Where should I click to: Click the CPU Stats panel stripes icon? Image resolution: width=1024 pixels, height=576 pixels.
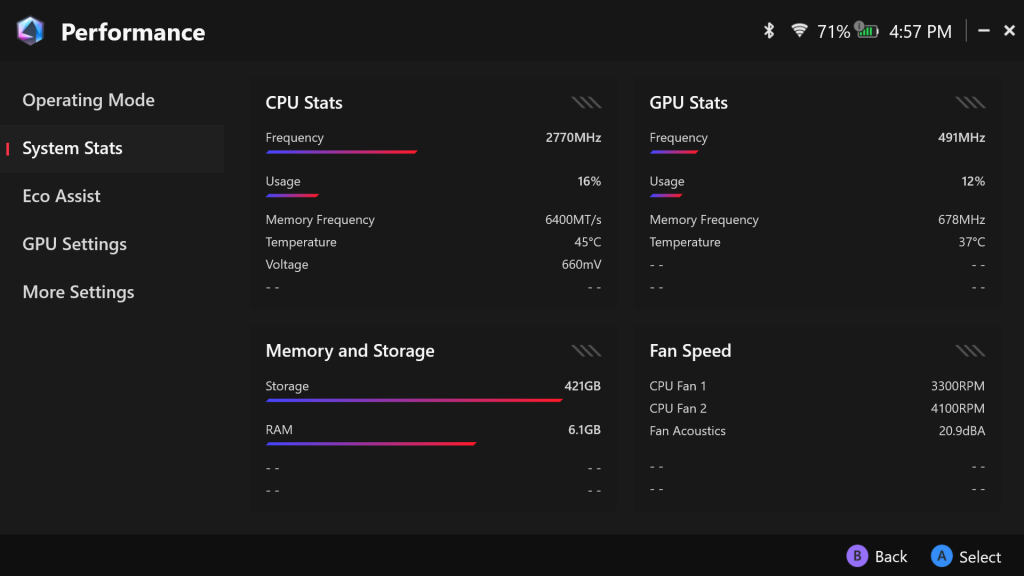[x=586, y=102]
